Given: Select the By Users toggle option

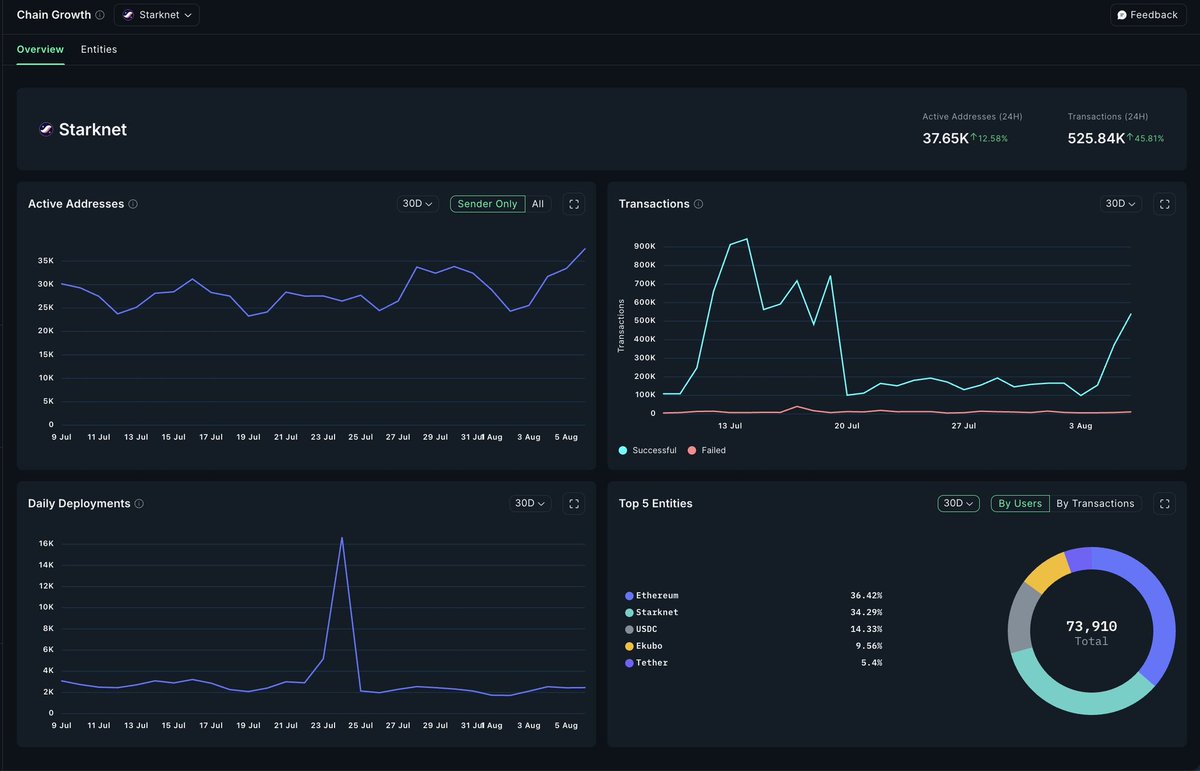Looking at the screenshot, I should point(1020,503).
